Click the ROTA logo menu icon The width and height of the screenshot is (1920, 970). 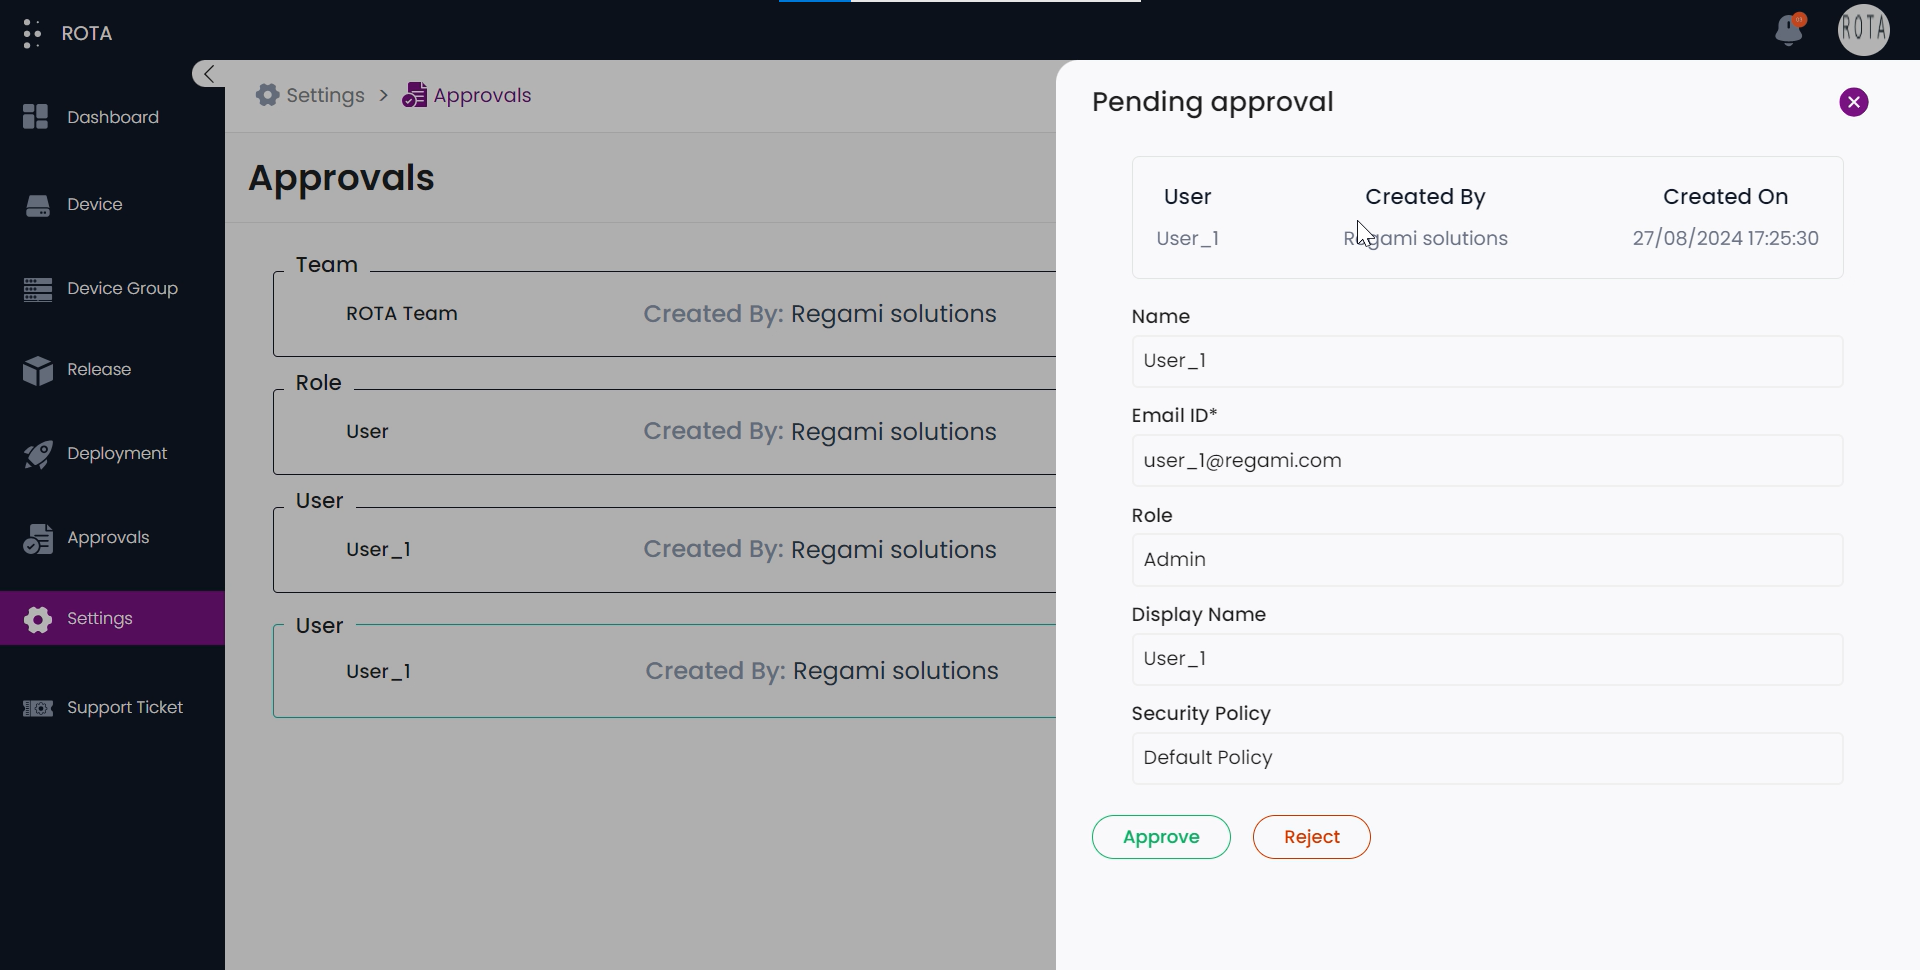(31, 32)
